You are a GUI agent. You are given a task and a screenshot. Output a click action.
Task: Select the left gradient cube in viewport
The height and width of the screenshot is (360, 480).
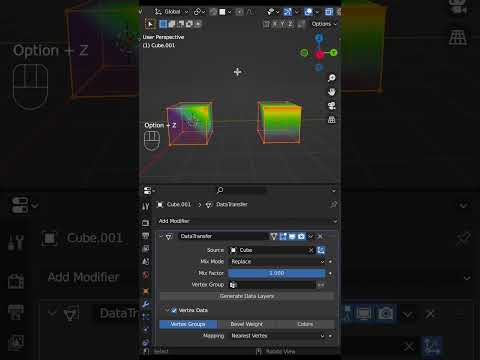(189, 124)
